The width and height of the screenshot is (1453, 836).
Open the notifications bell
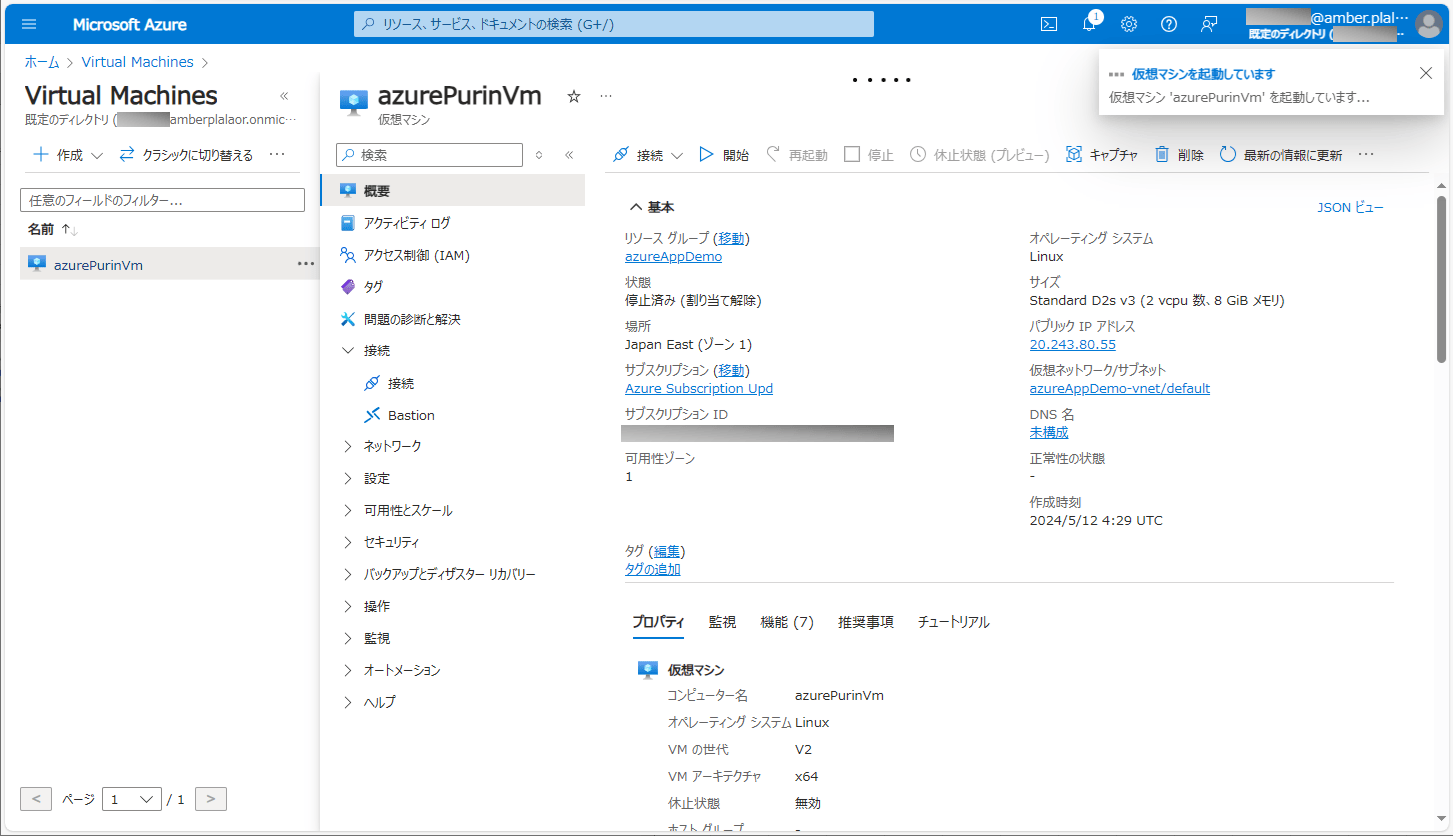pos(1089,24)
